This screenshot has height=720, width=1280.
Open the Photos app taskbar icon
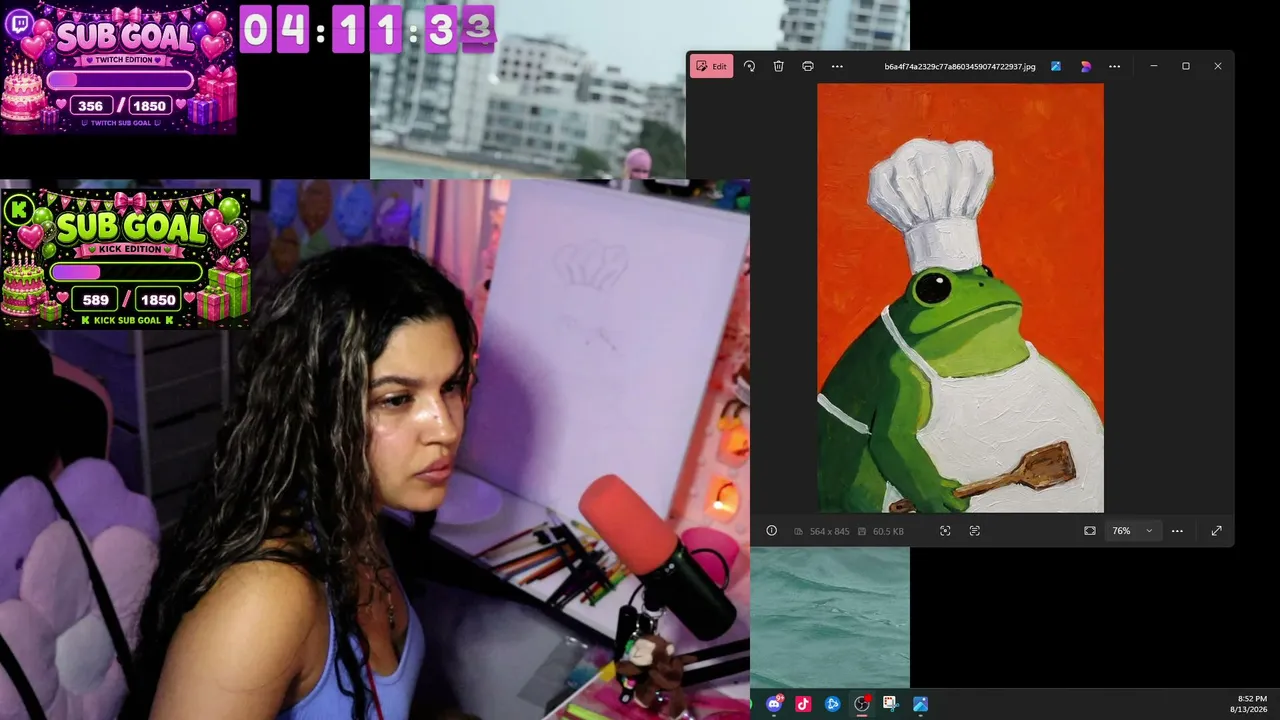[x=920, y=704]
